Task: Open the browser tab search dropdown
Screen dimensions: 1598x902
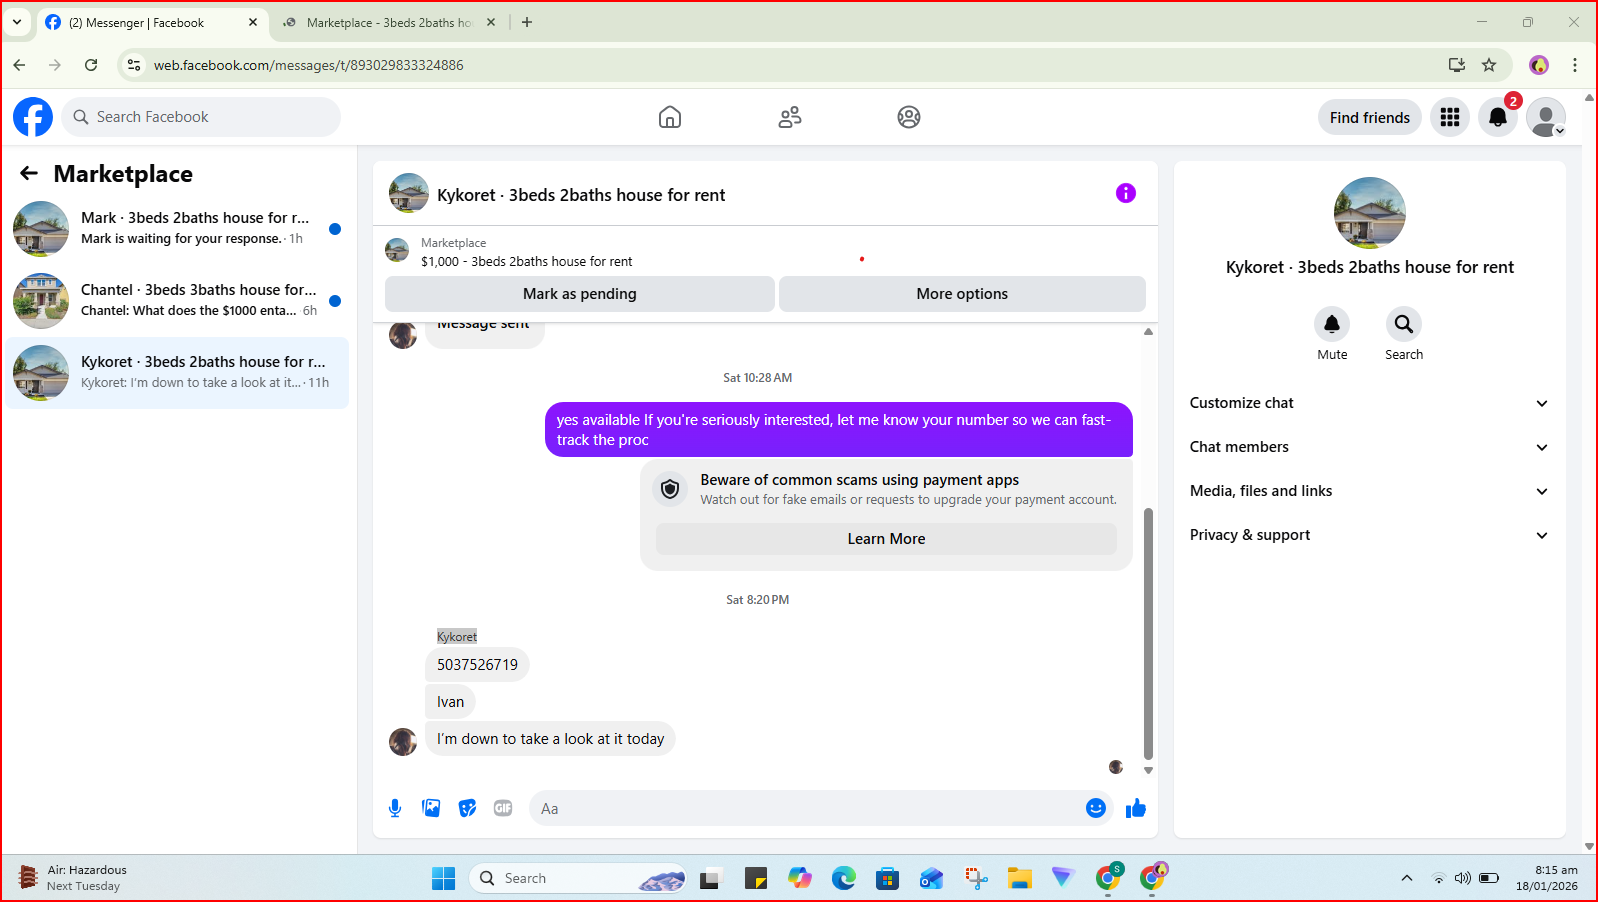Action: coord(17,22)
